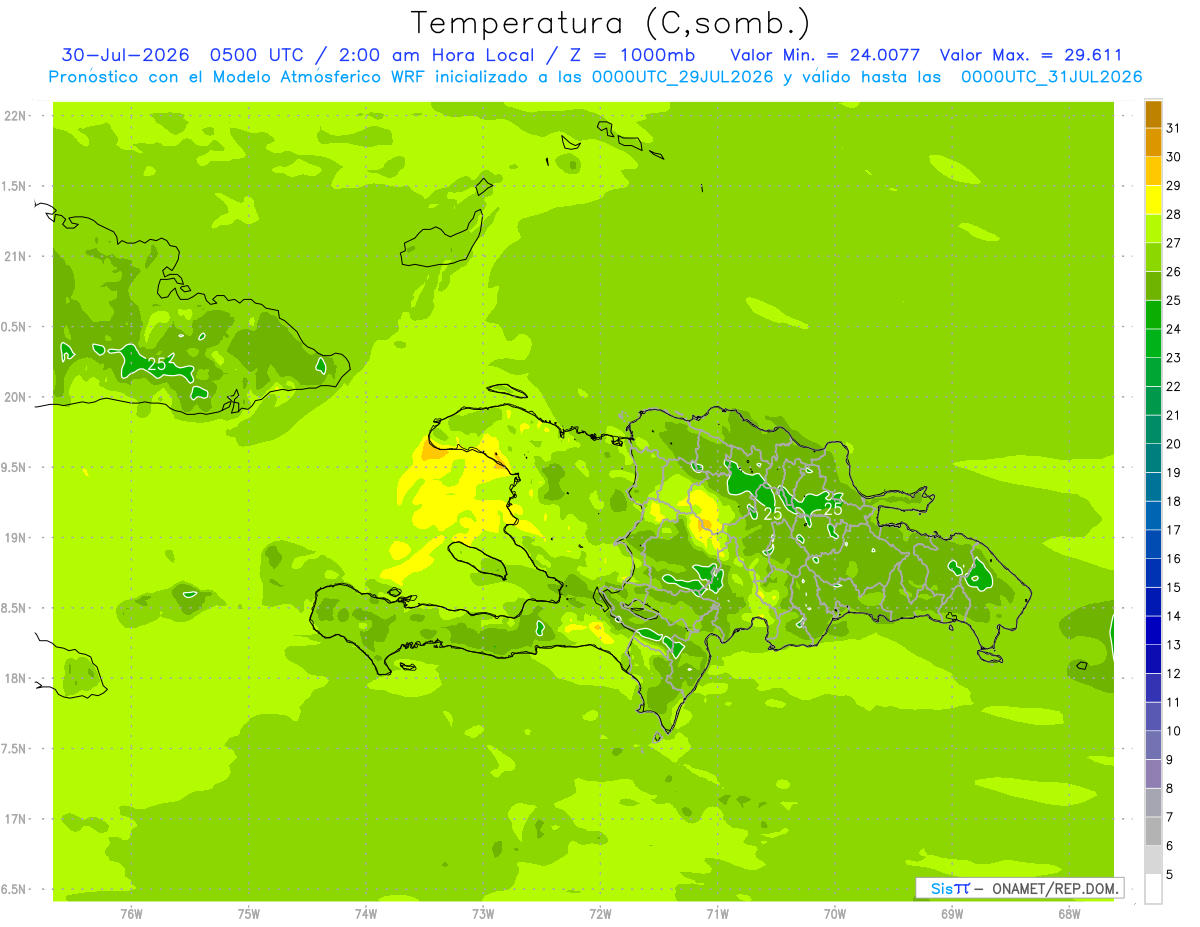
Task: Click the "Sistt" logo text
Action: tap(950, 888)
